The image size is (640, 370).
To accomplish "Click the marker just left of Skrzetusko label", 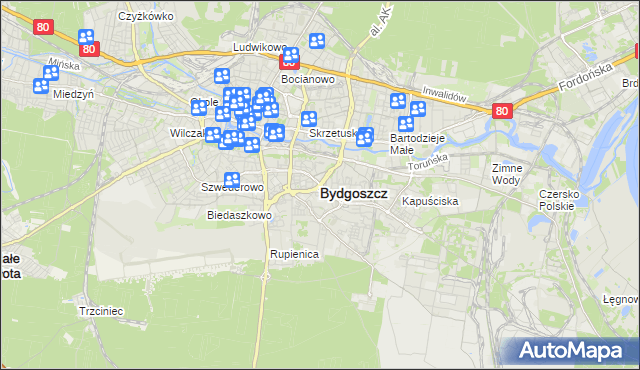I will coord(309,119).
